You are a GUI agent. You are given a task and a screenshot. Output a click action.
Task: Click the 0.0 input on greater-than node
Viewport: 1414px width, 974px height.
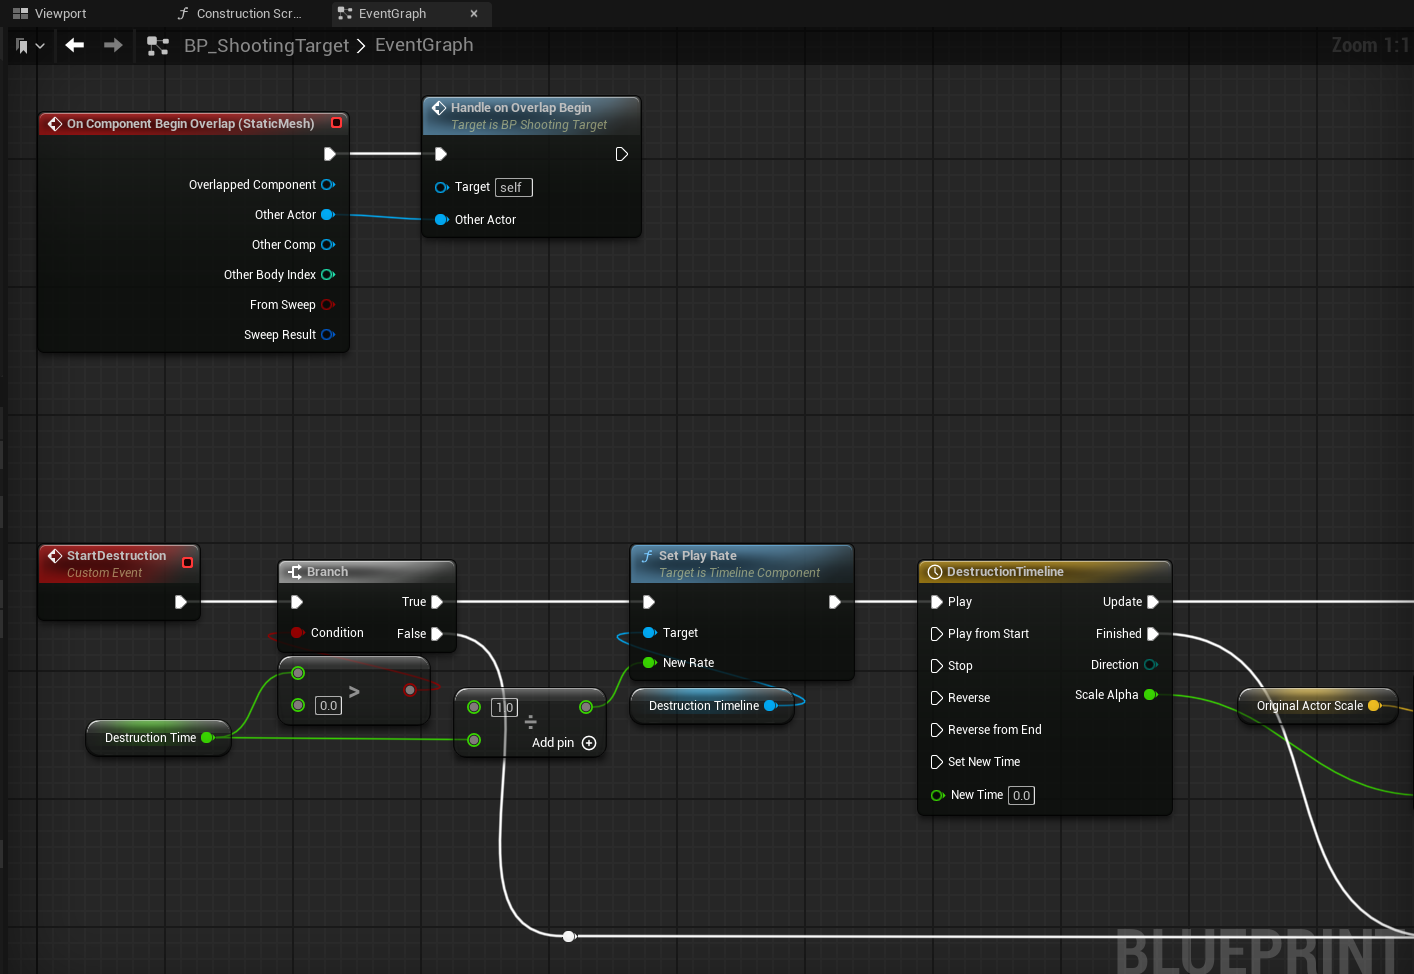tap(328, 706)
